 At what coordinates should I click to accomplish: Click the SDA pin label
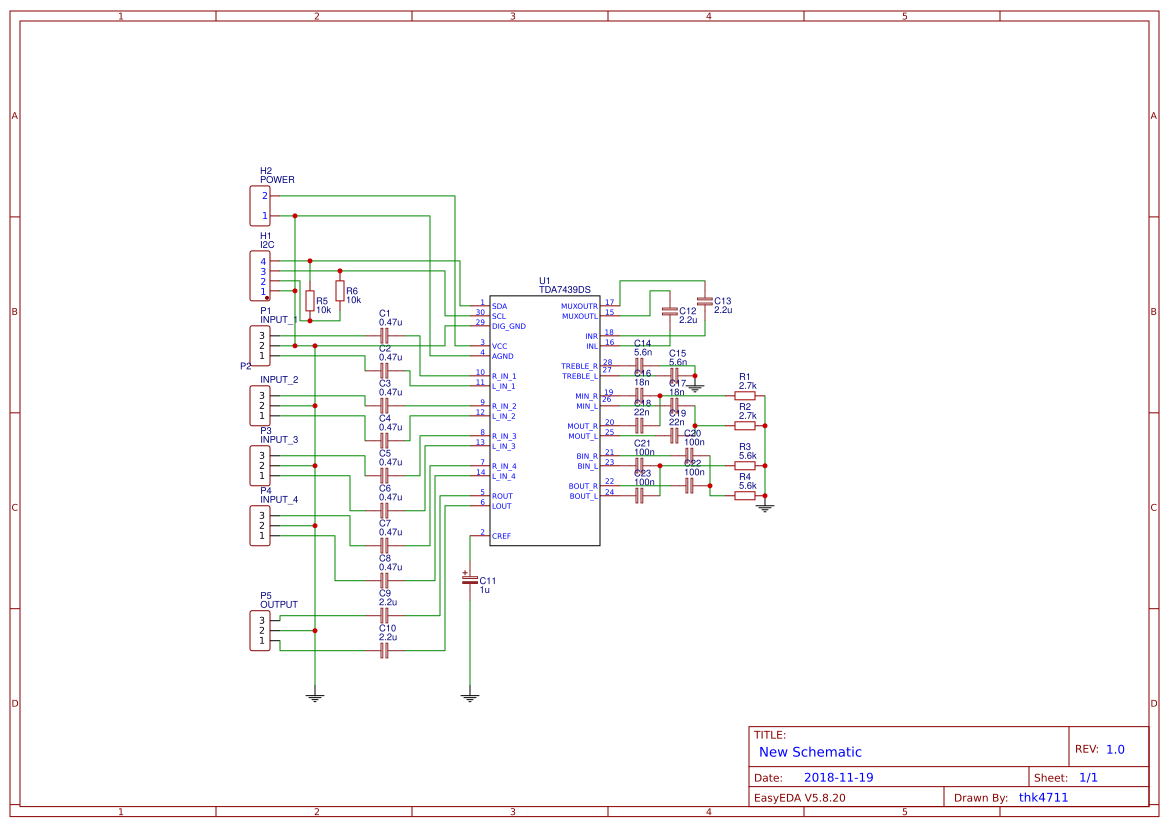point(500,306)
